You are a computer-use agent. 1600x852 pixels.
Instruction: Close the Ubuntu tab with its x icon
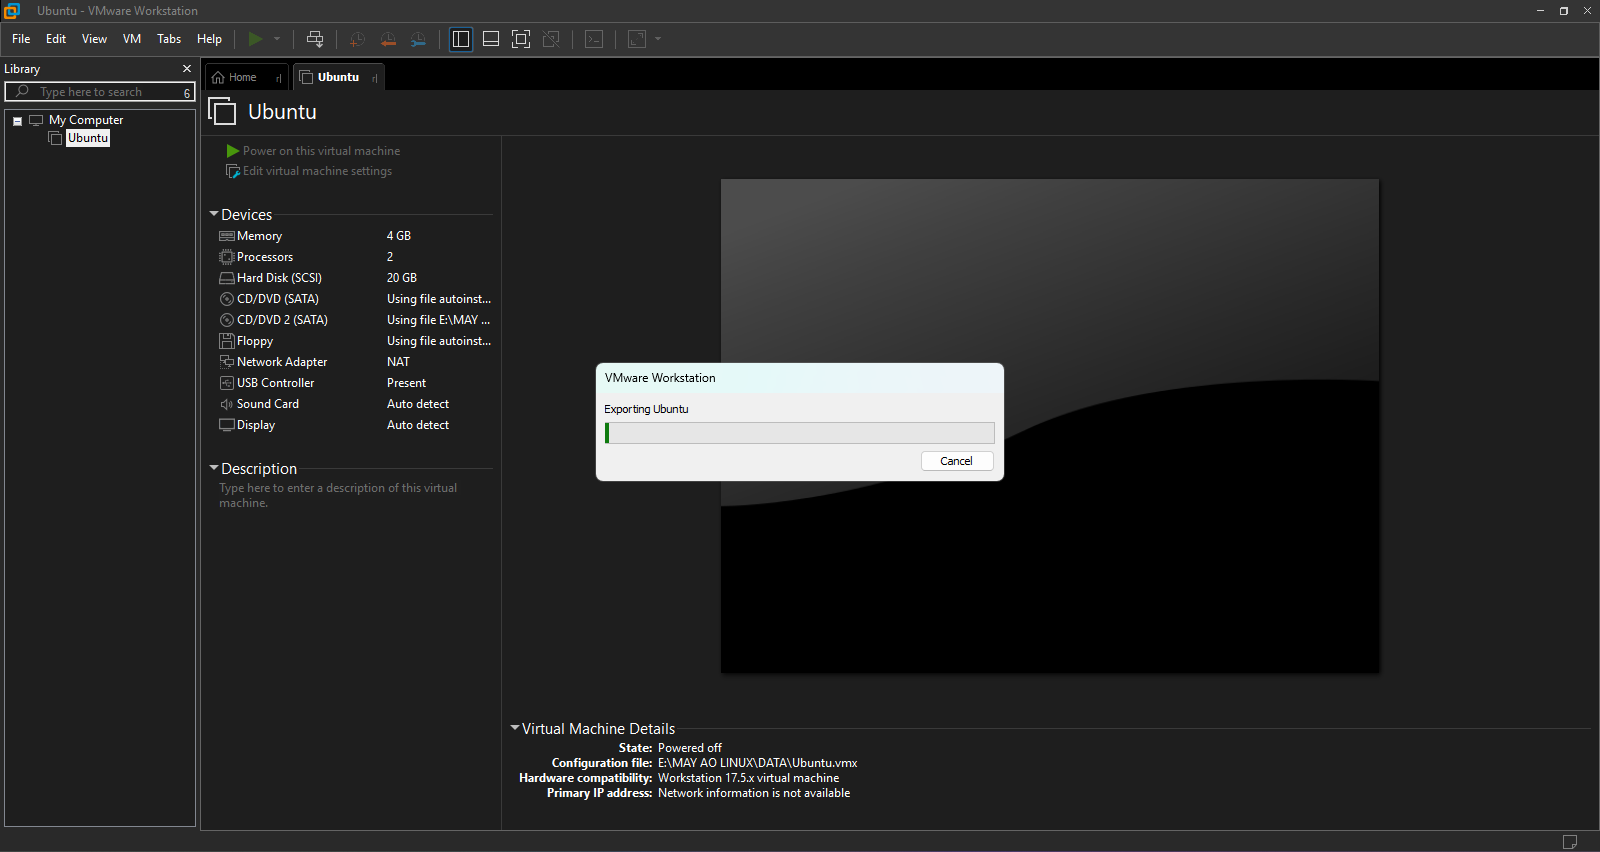pyautogui.click(x=374, y=78)
